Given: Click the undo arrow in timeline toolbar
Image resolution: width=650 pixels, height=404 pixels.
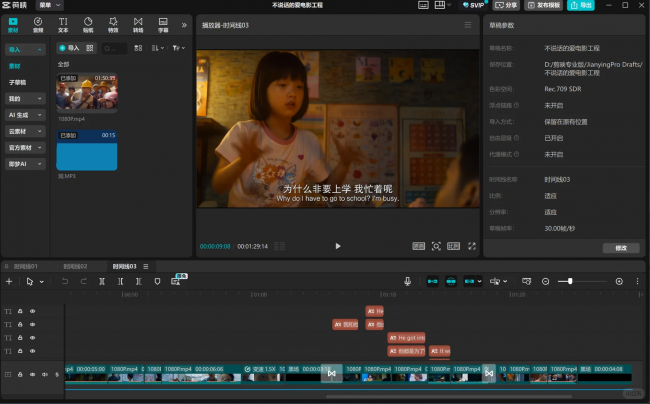Looking at the screenshot, I should coord(65,281).
